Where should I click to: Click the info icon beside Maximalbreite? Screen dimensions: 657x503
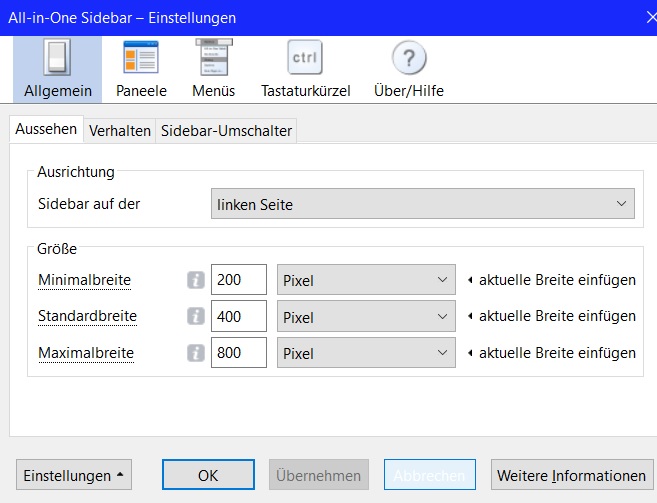196,353
